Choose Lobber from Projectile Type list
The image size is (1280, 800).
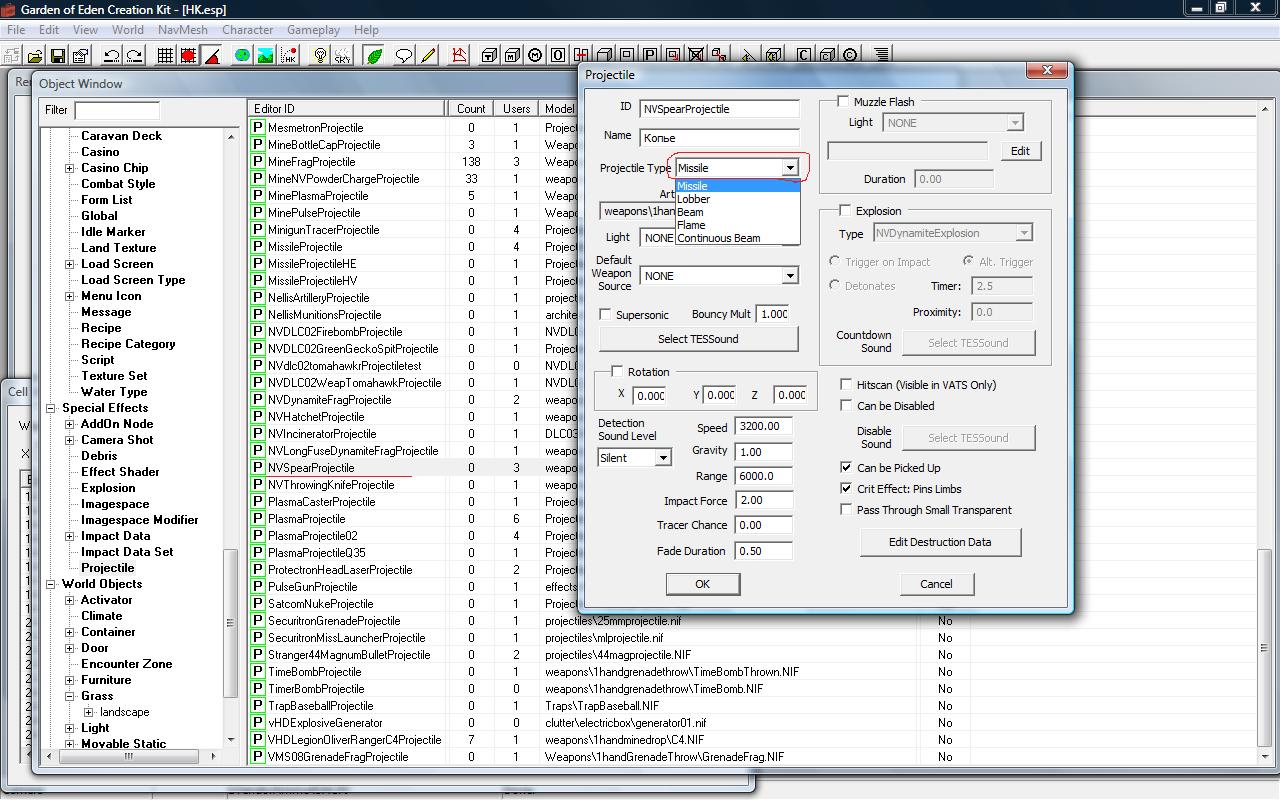point(694,199)
